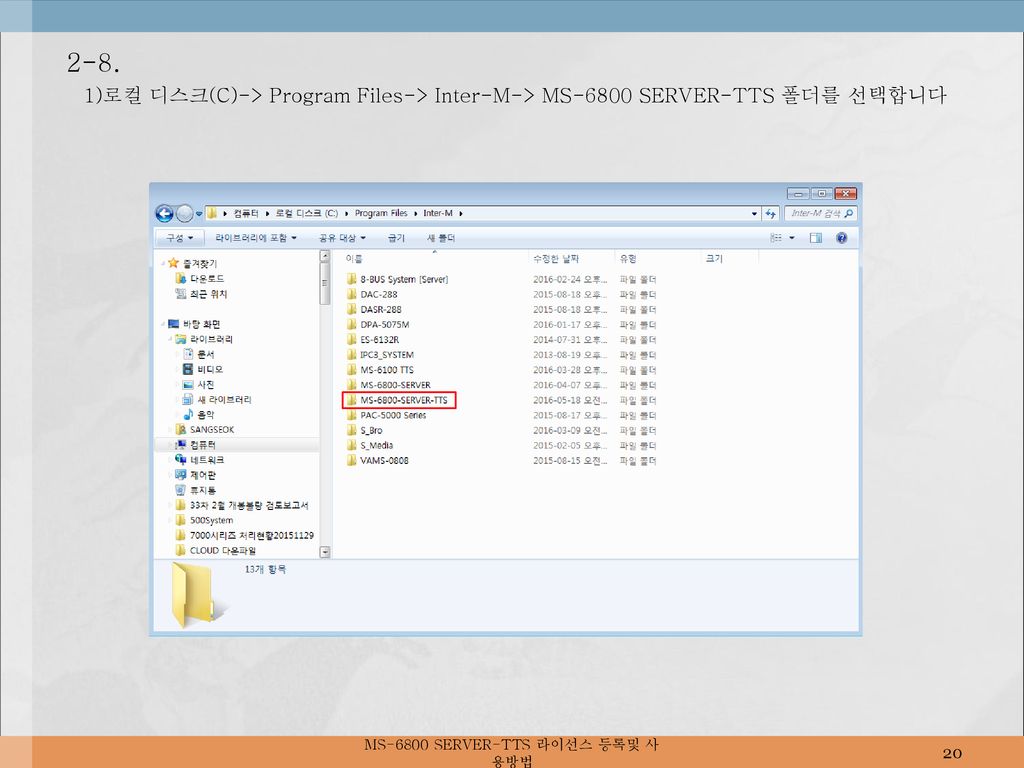Click date 2016-05-18 of MS-6800-SERVER-TTS row
The width and height of the screenshot is (1024, 768).
[569, 400]
